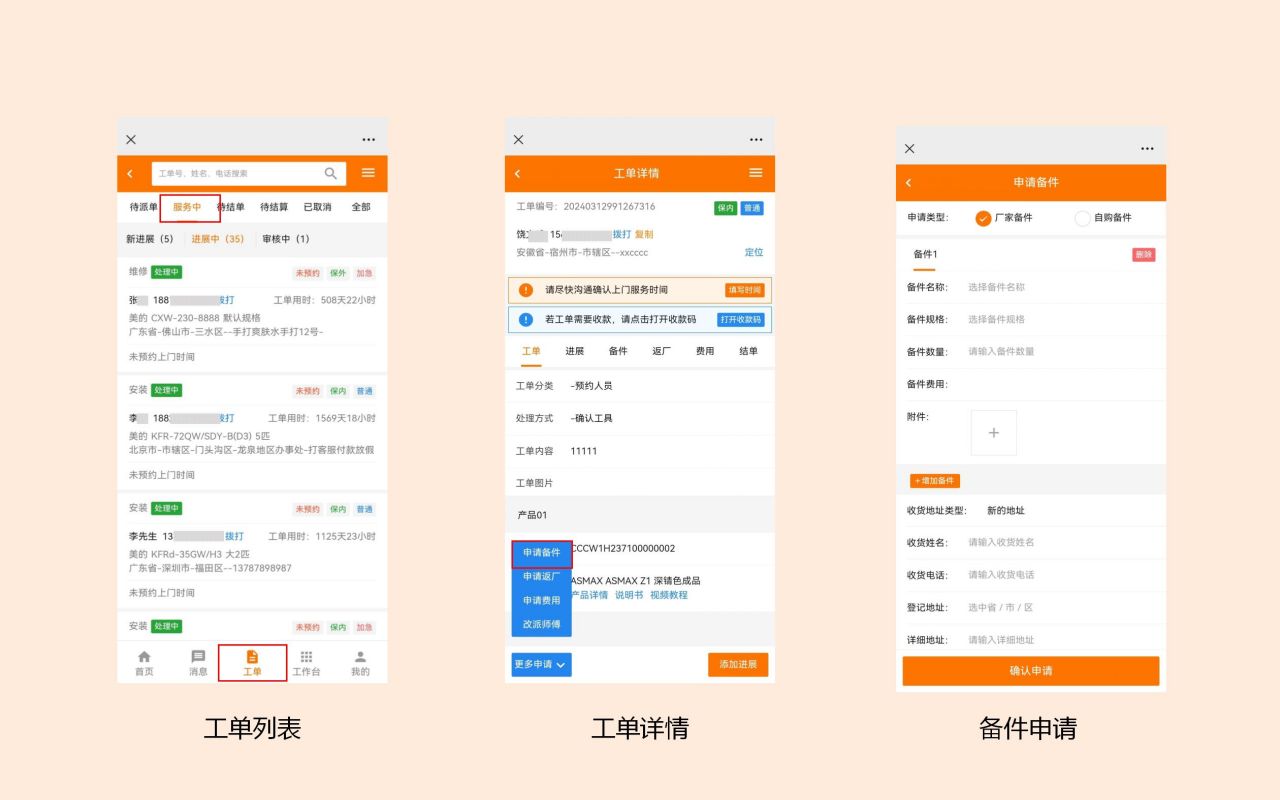Click the 请输入备件数量 input field

click(x=1063, y=352)
